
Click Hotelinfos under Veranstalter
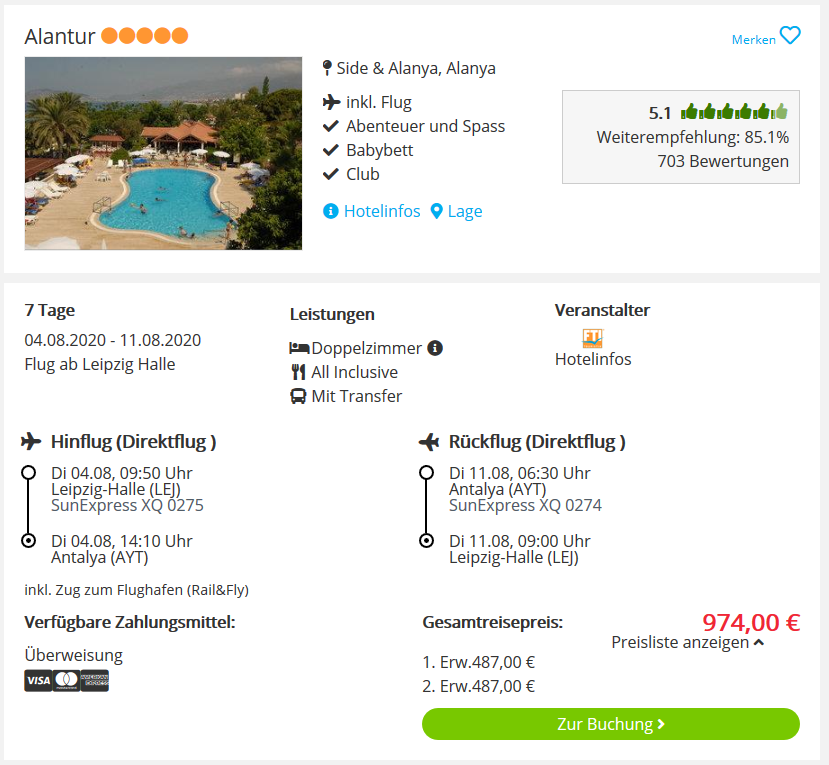click(593, 359)
